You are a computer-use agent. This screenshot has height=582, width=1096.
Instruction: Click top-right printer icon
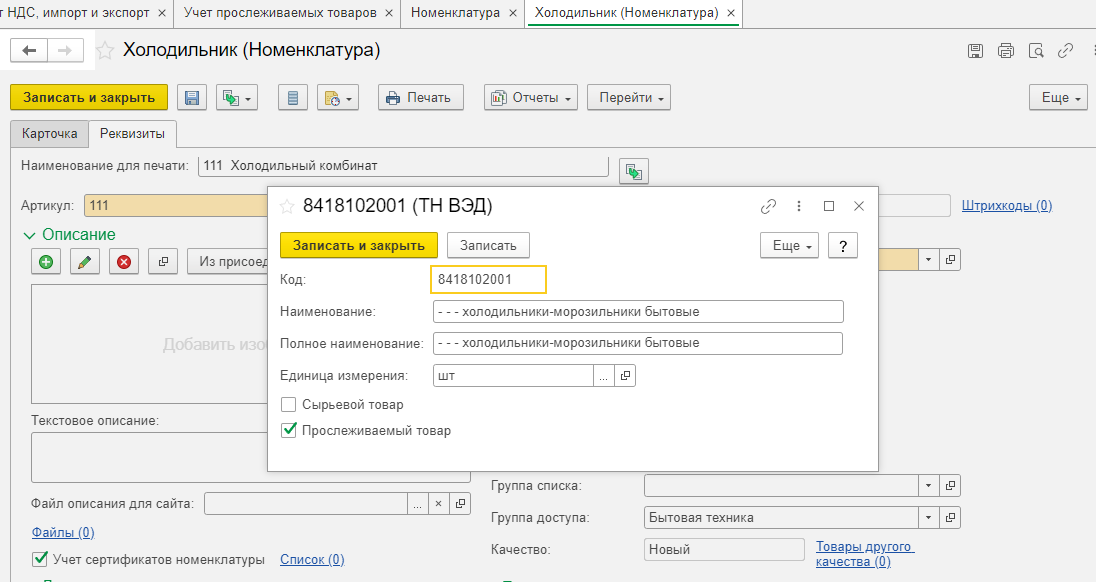(x=1006, y=50)
